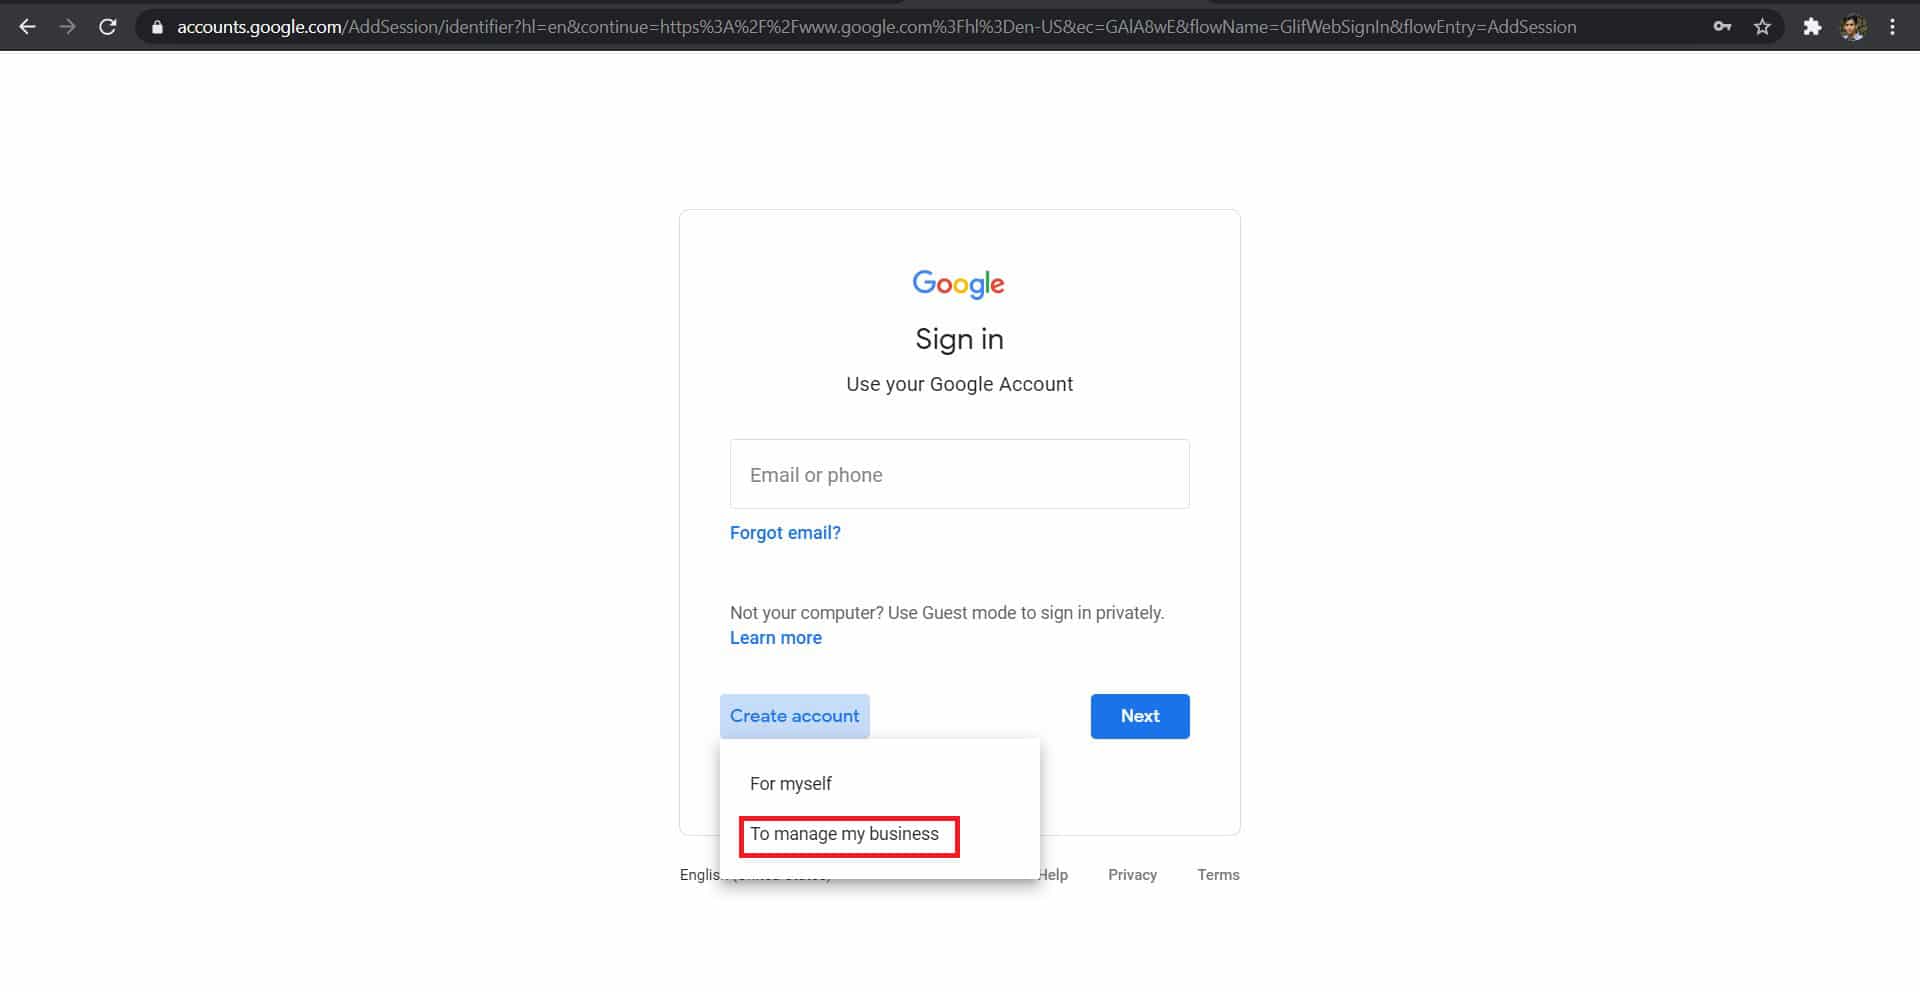Viewport: 1920px width, 992px height.
Task: Expand the Create account options
Action: (794, 716)
